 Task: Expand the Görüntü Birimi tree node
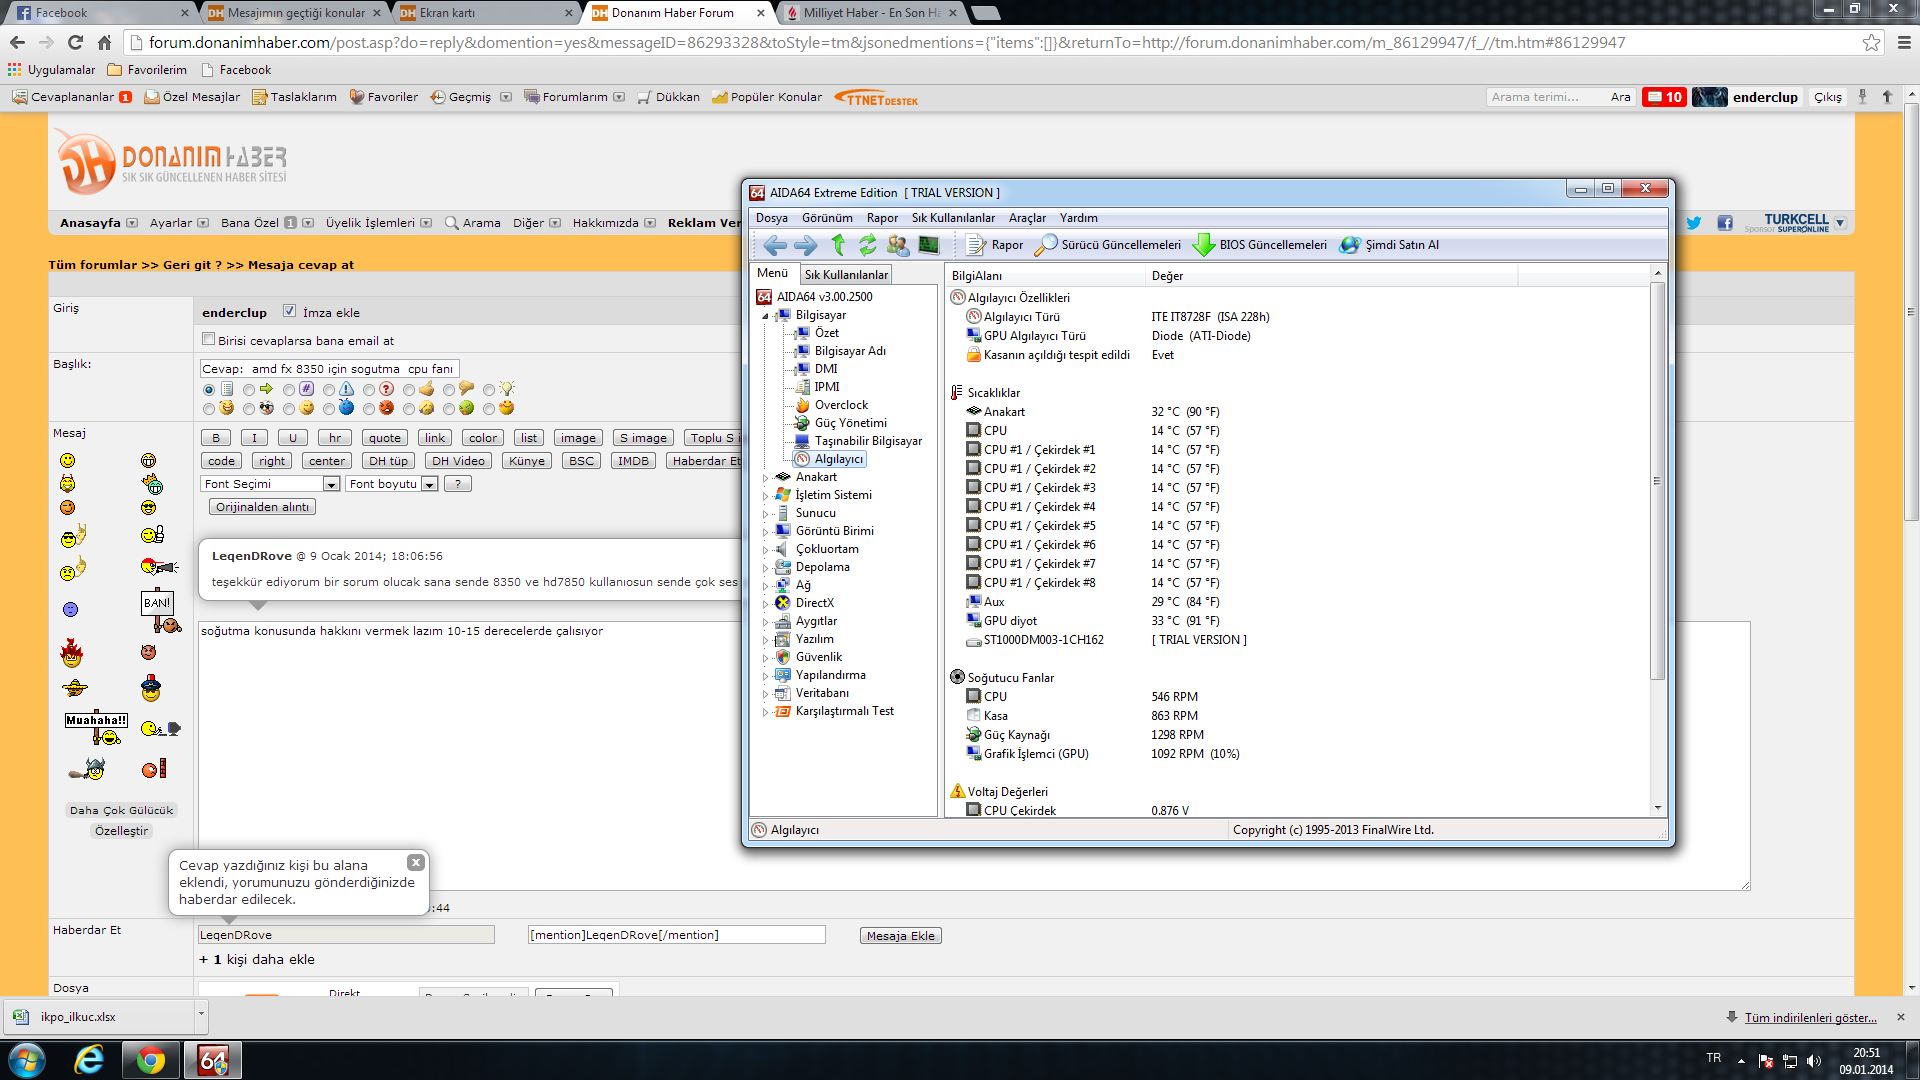(x=766, y=532)
